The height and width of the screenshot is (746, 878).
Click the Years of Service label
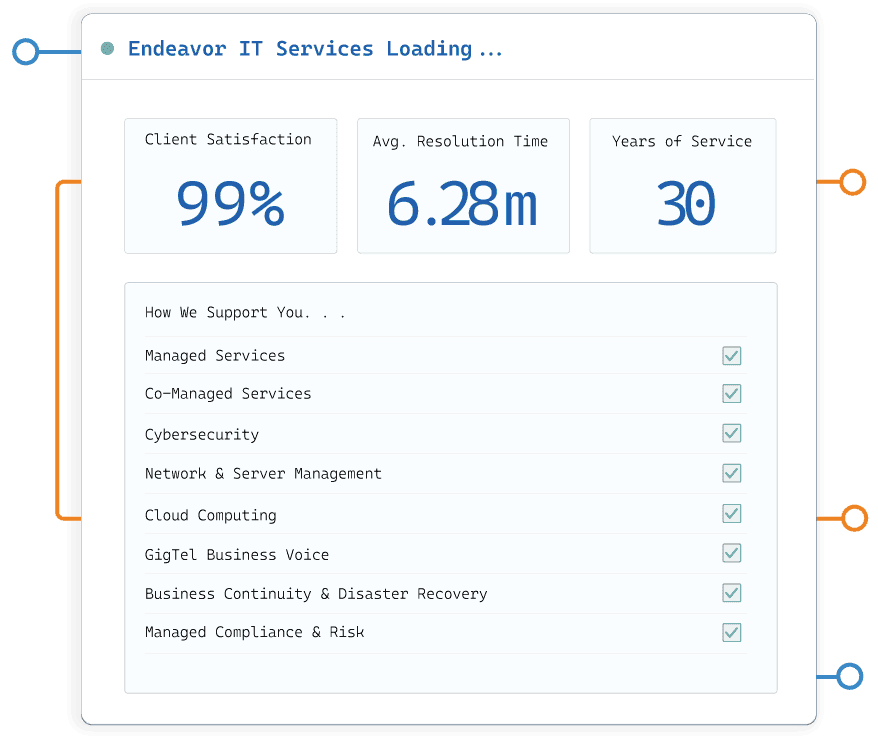(682, 141)
